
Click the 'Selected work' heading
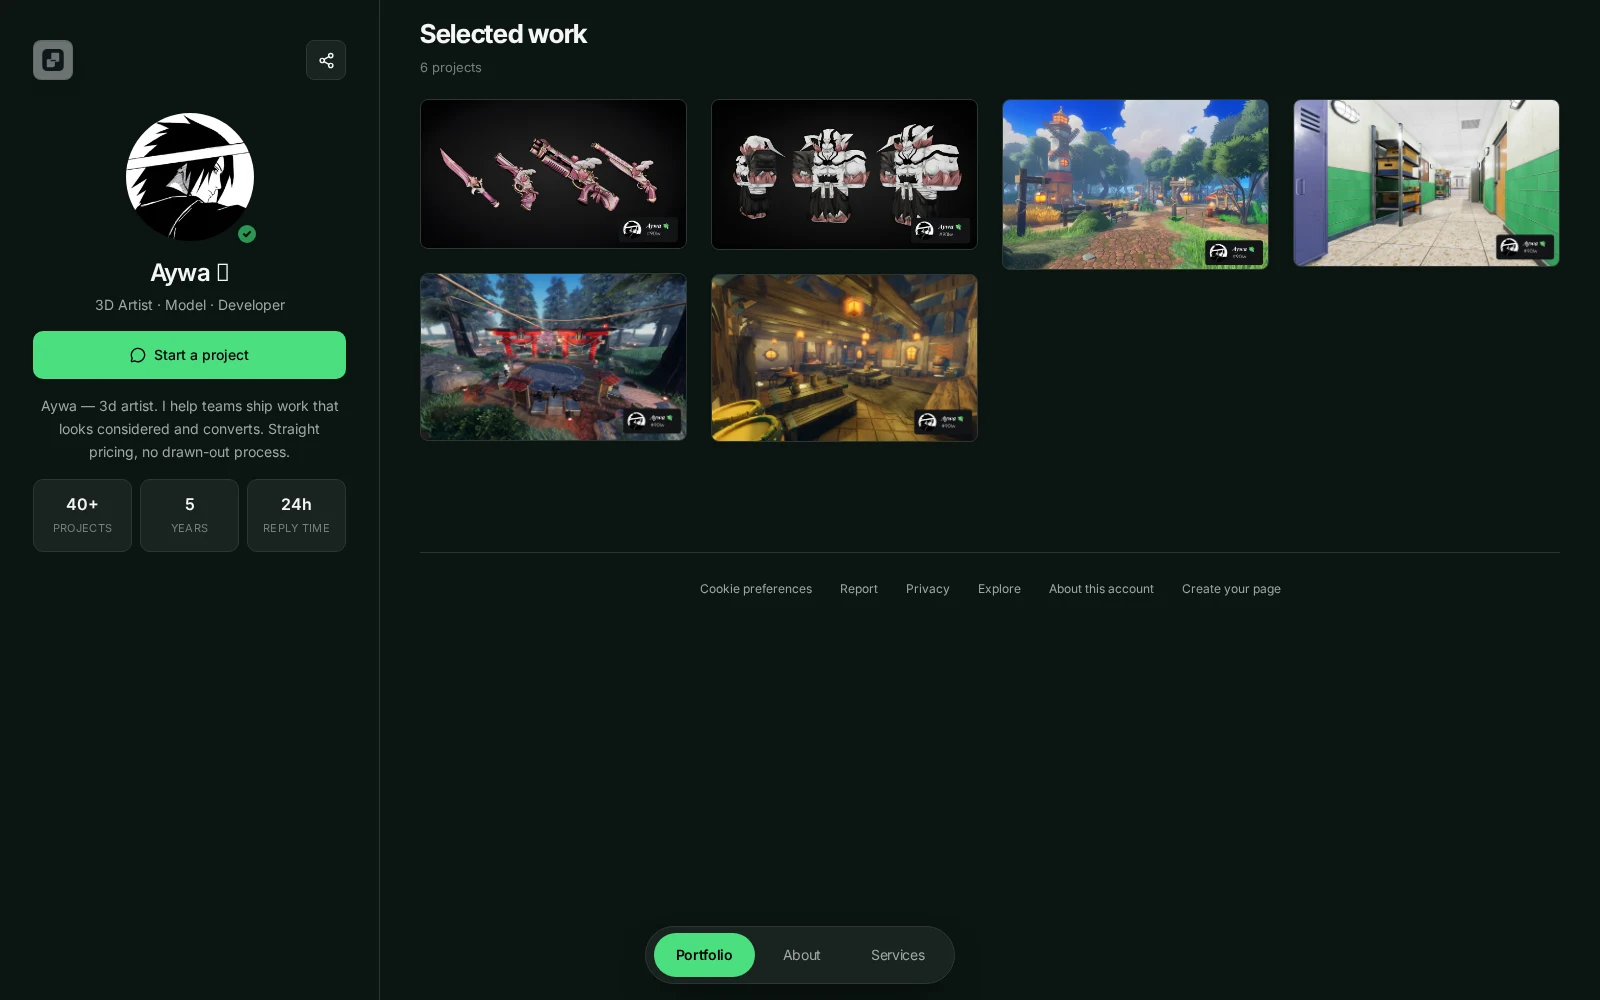(503, 34)
